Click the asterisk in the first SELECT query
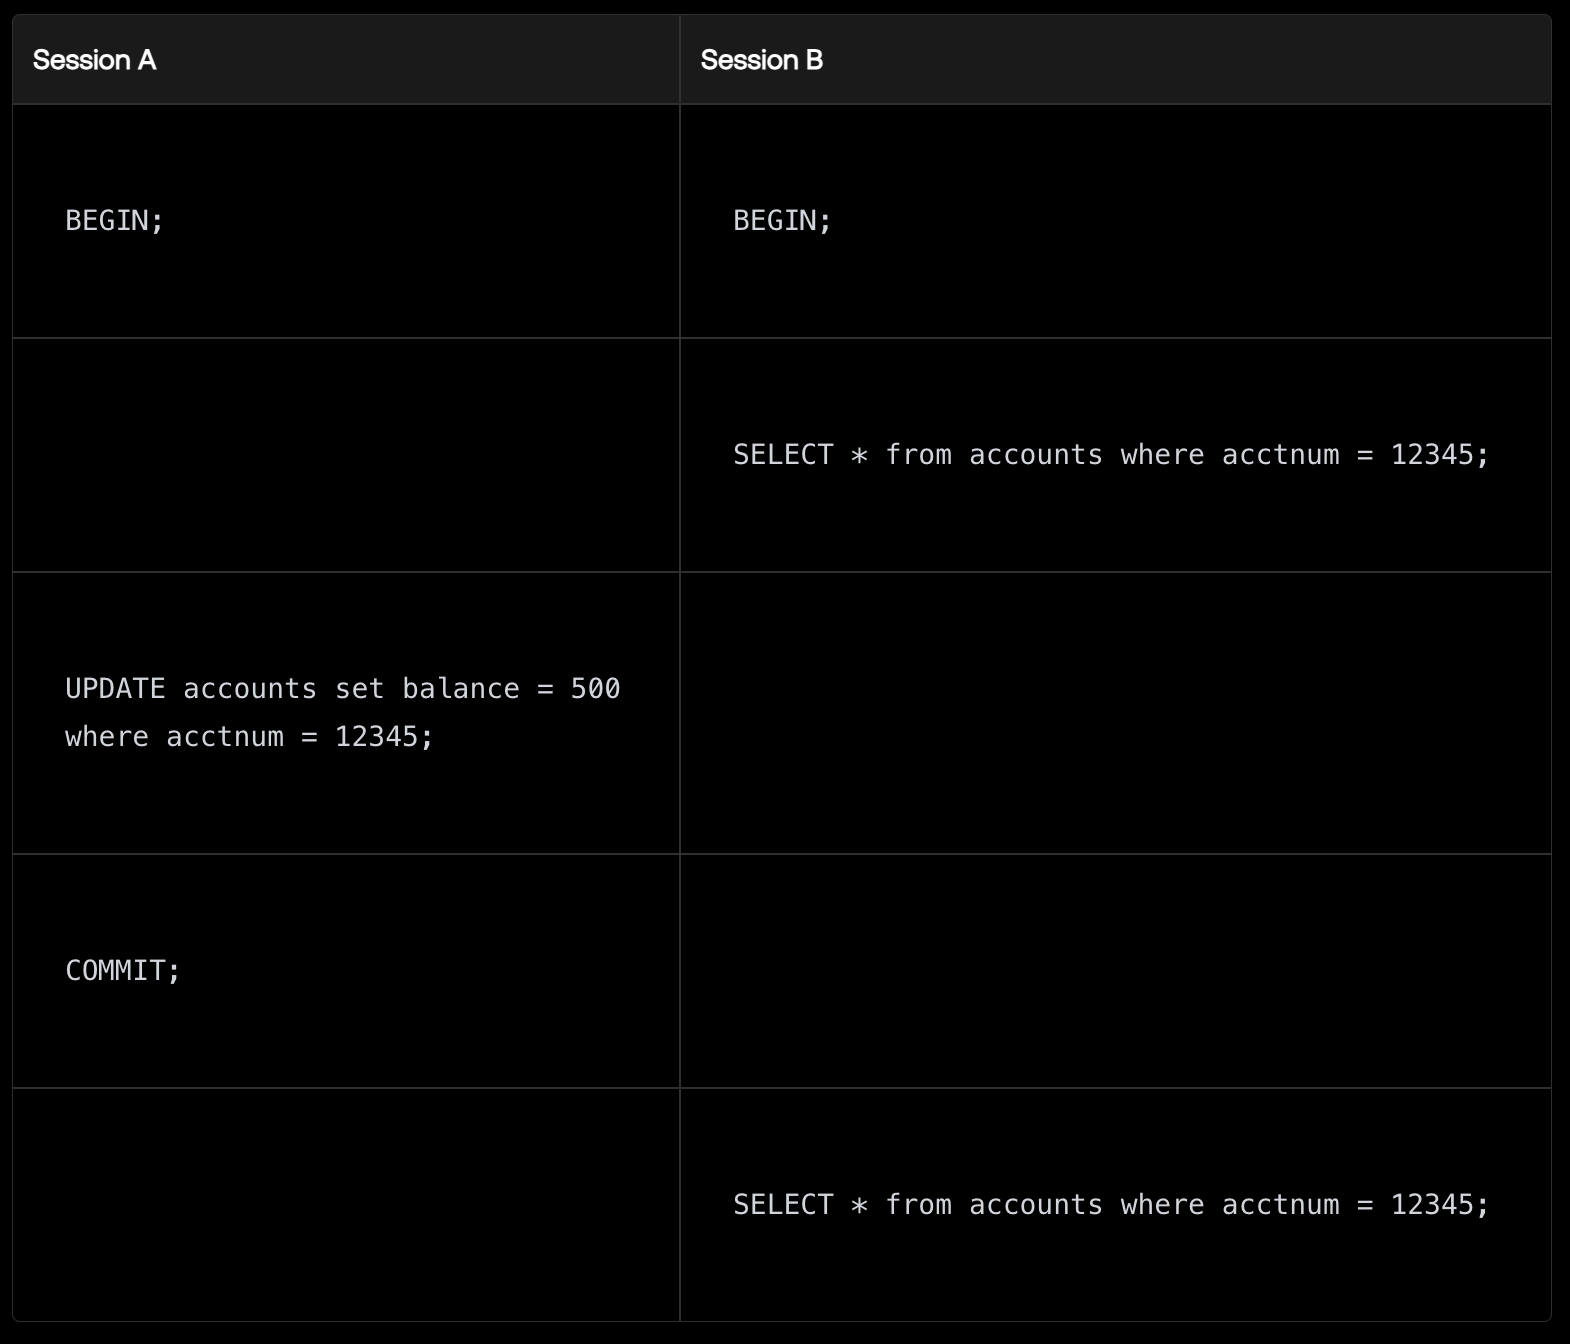Screen dimensions: 1570x1344 click(859, 455)
